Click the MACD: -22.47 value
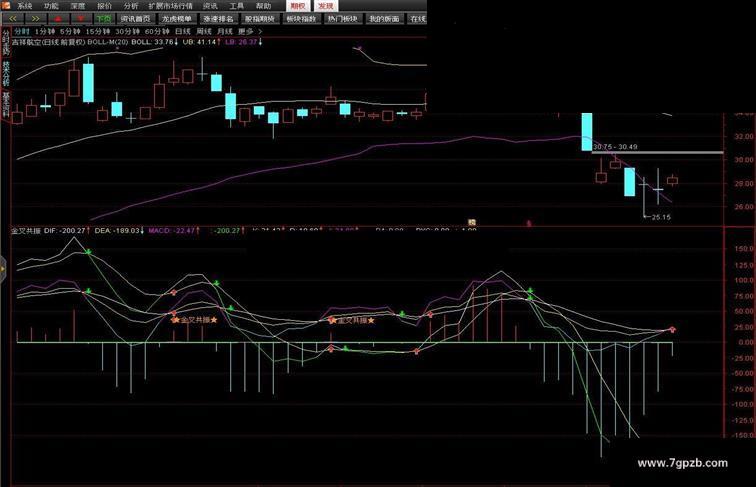Viewport: 756px width, 487px height. (x=174, y=231)
